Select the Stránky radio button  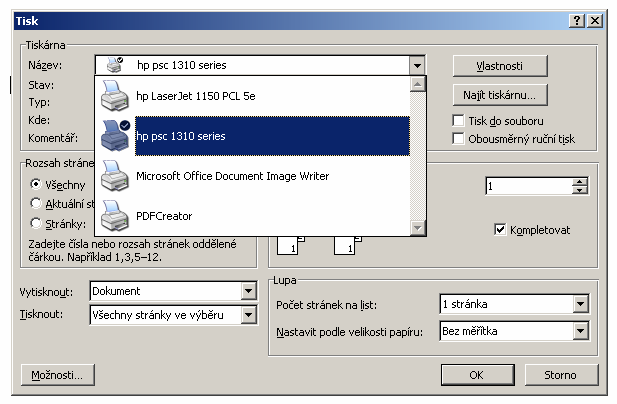tap(36, 223)
